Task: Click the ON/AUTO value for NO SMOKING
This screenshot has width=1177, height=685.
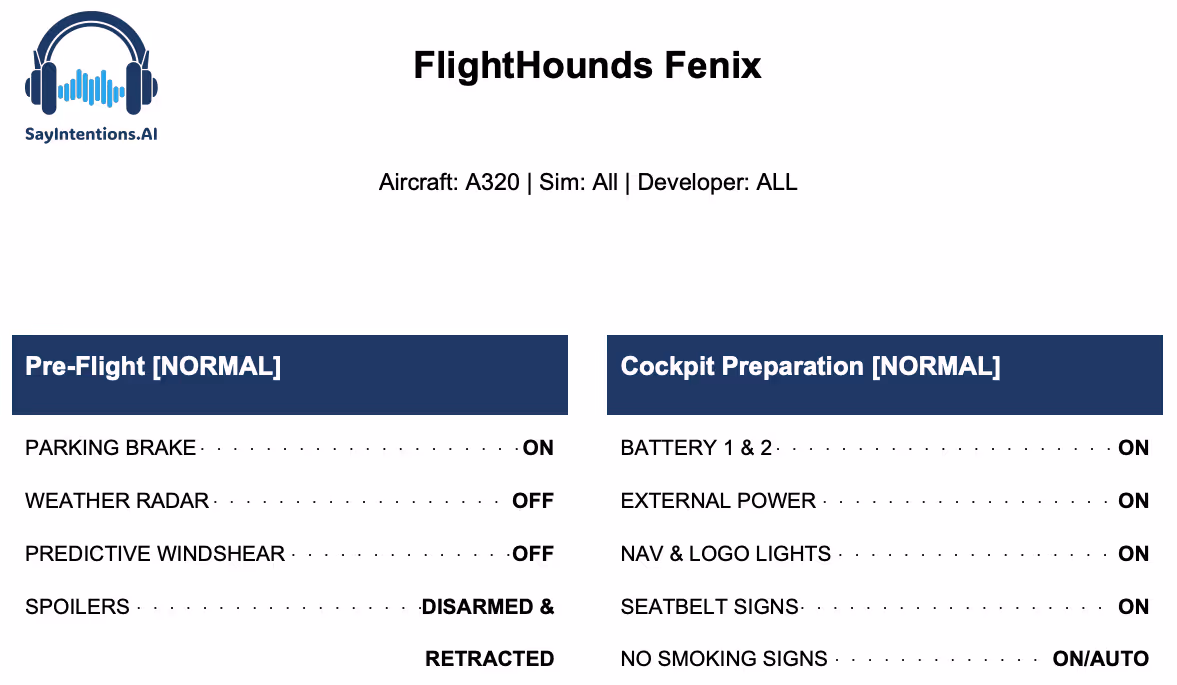Action: (x=1101, y=659)
